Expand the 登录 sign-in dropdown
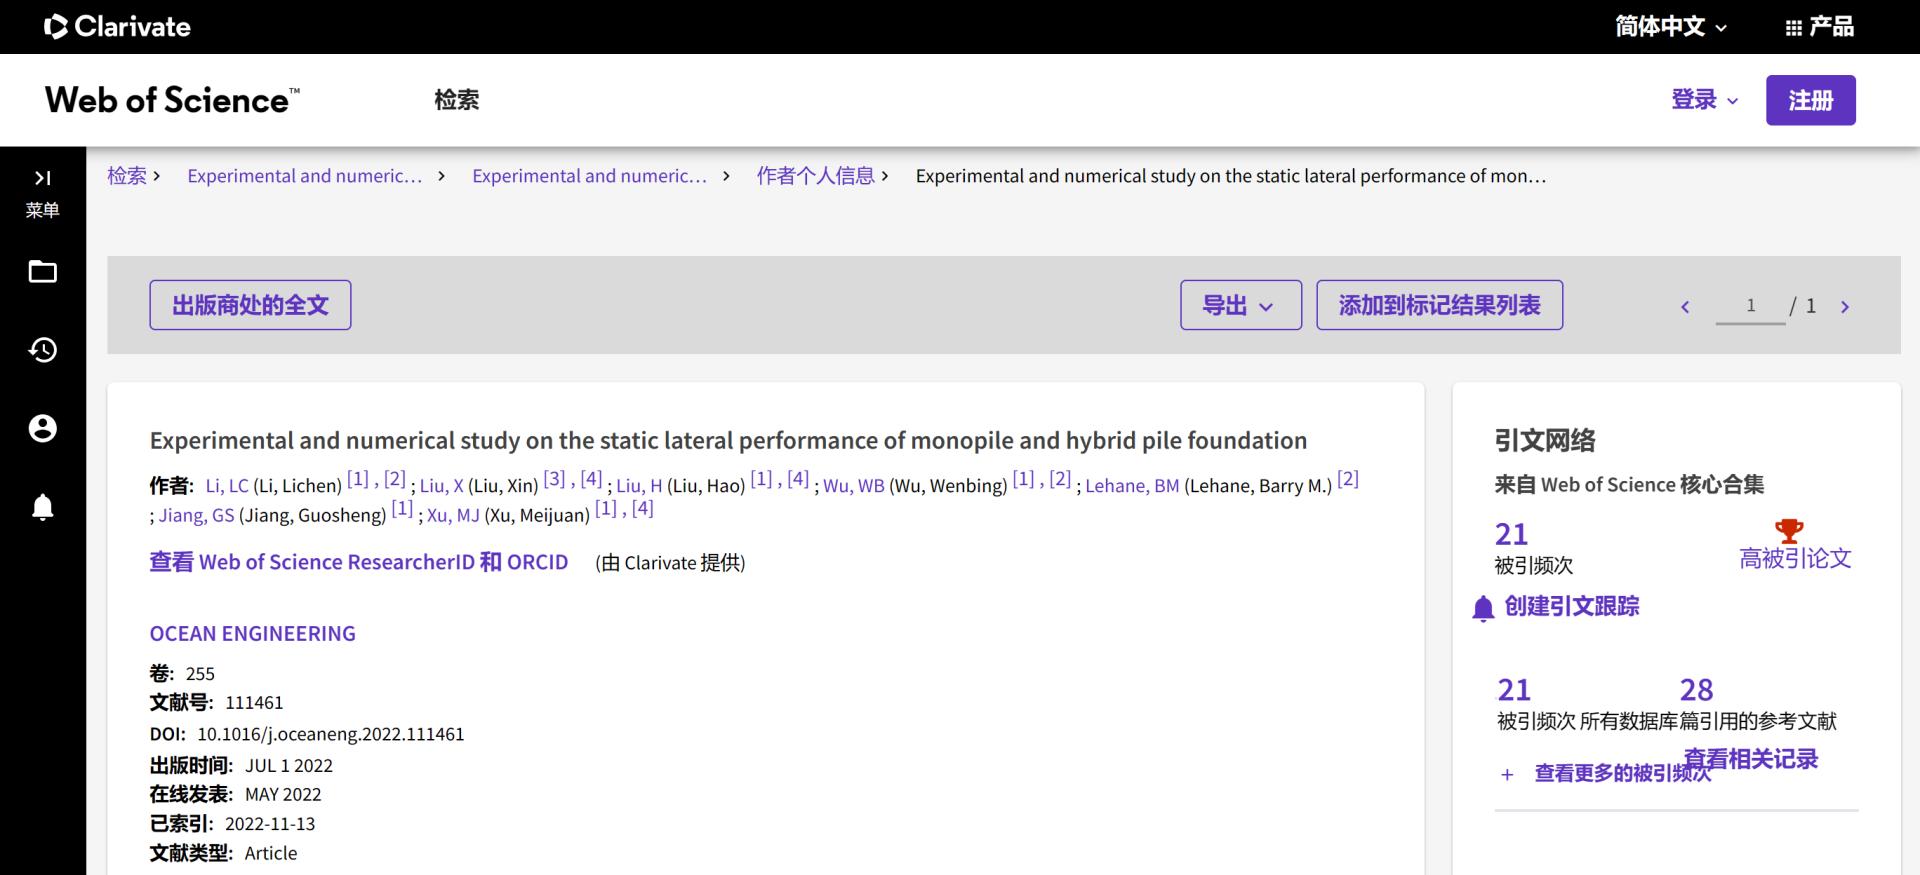This screenshot has height=875, width=1920. [1704, 100]
